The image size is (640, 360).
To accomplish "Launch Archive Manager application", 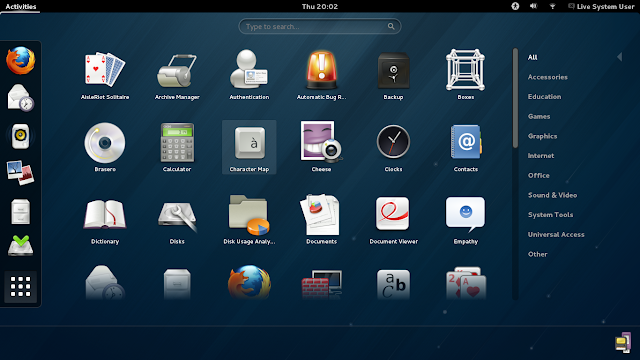I will (x=177, y=75).
